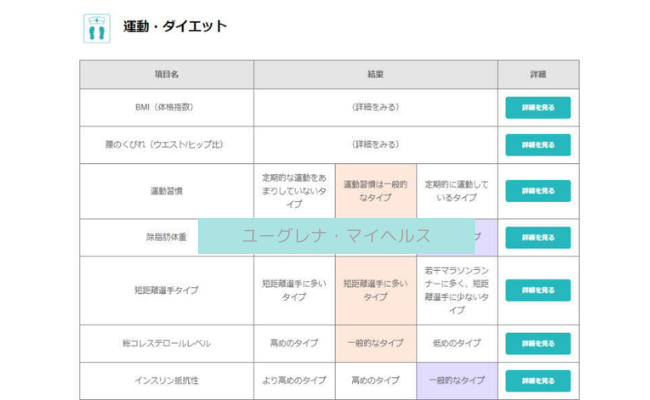This screenshot has width=650, height=400.
Task: Open details button for 腰のくびれ row
Action: (538, 145)
